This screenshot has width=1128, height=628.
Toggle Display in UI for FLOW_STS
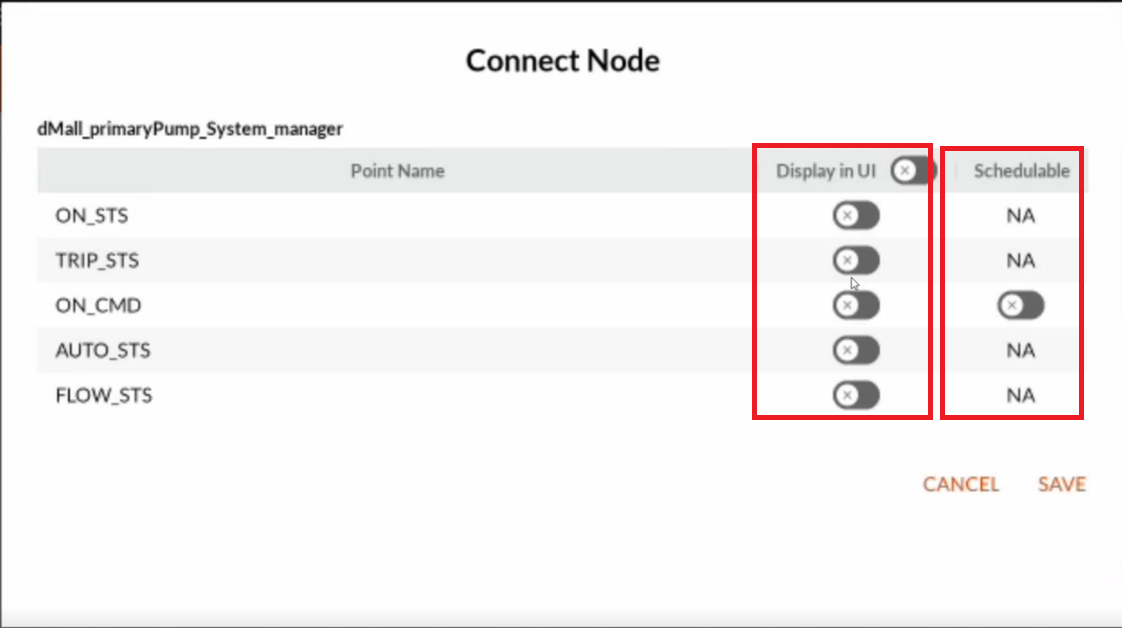(856, 395)
